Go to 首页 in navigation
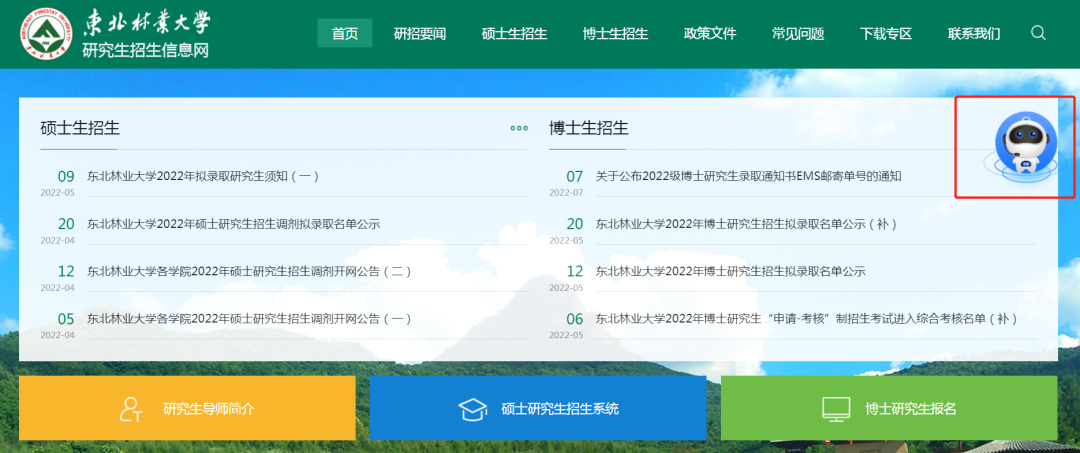 pyautogui.click(x=344, y=33)
